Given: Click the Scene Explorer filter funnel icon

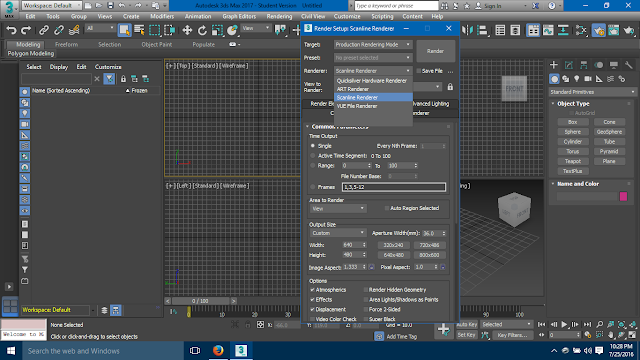Looking at the screenshot, I should pos(109,79).
